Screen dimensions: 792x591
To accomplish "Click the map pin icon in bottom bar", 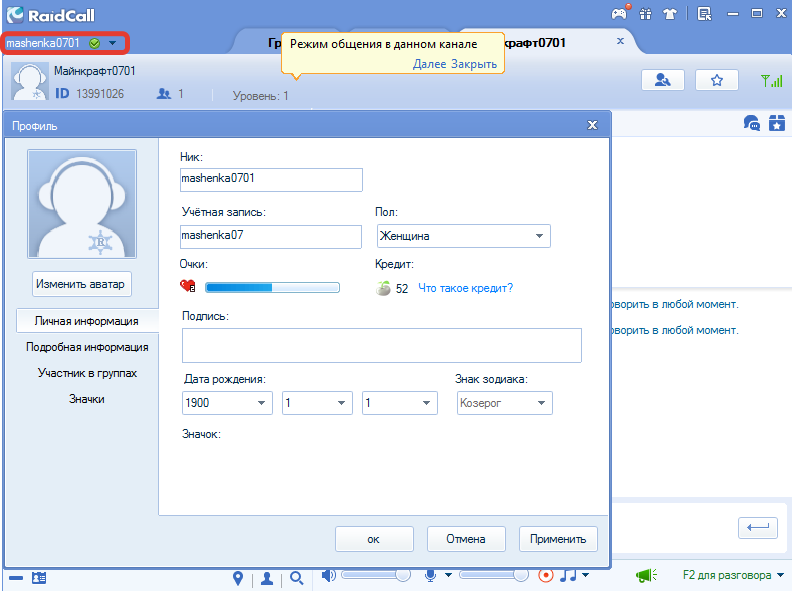I will (x=238, y=578).
